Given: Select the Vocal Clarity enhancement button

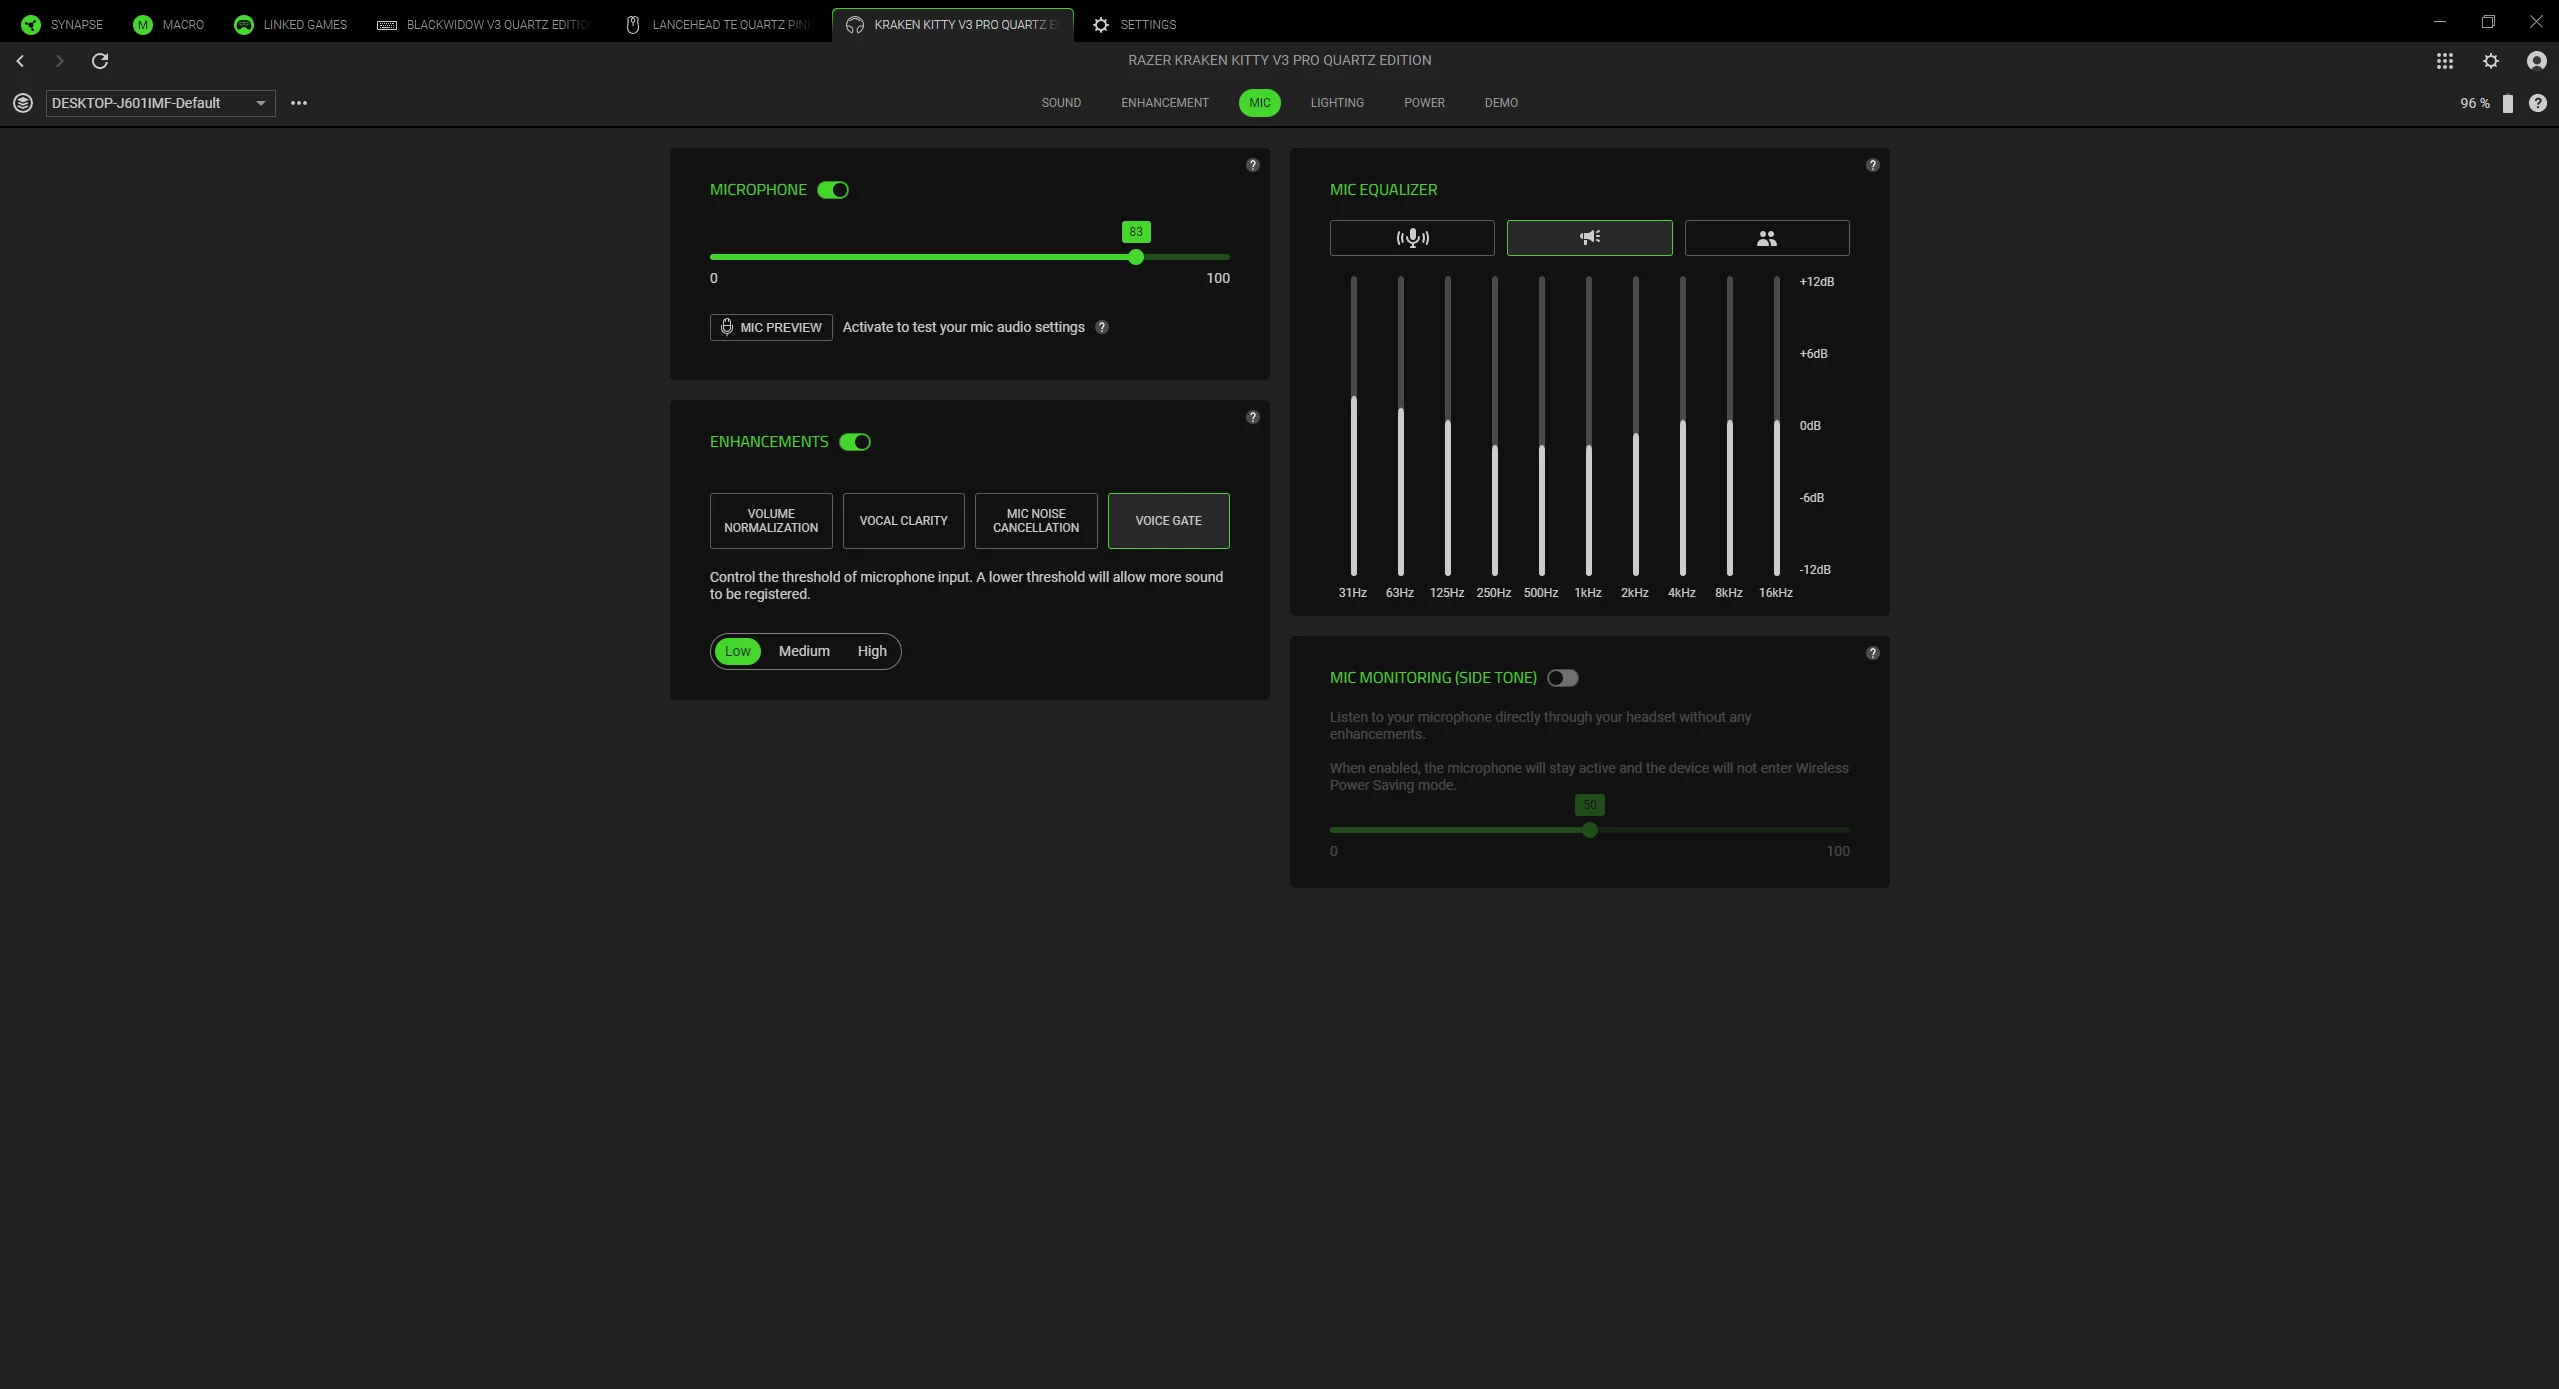Looking at the screenshot, I should tap(903, 521).
